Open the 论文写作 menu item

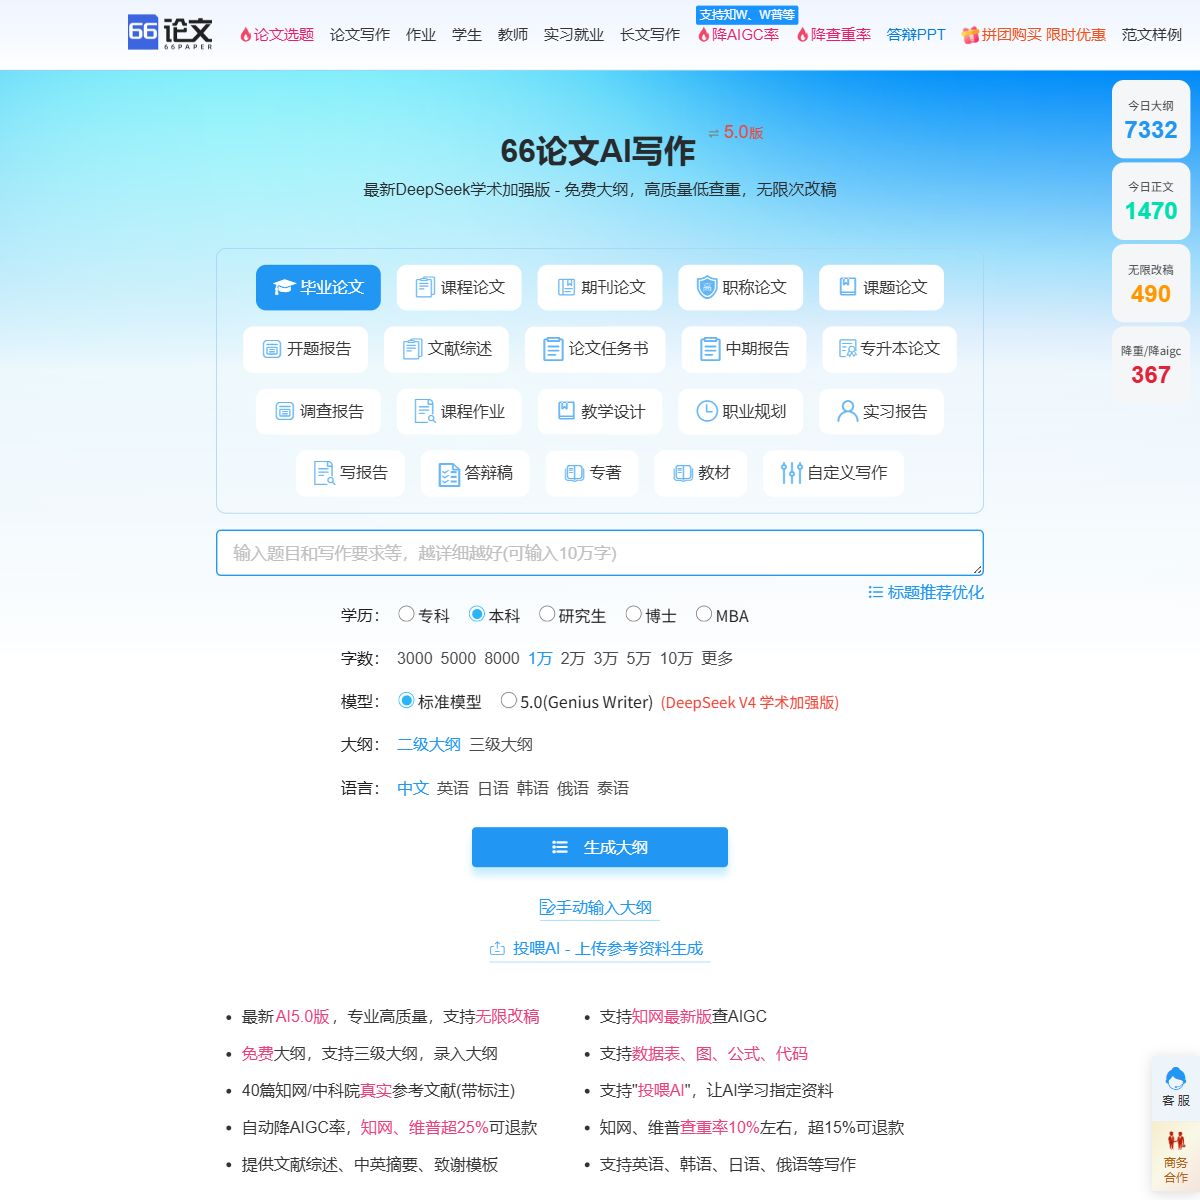(x=360, y=34)
